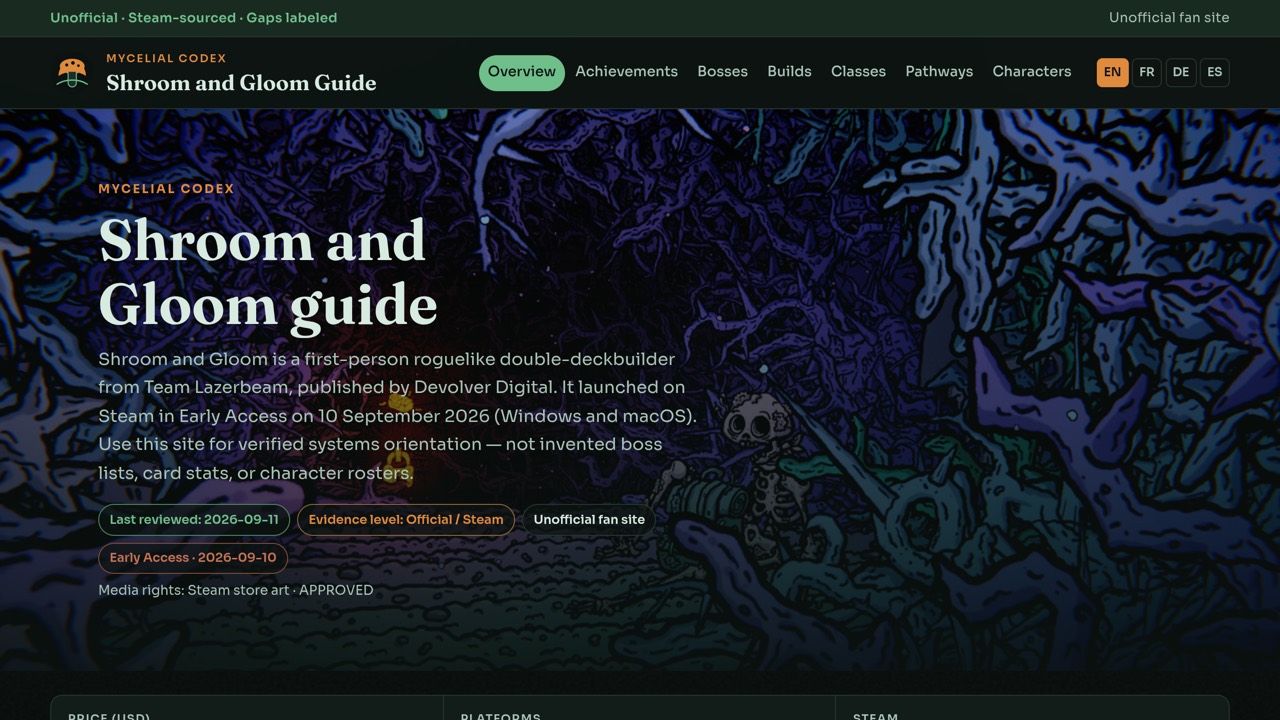Click the intro paragraph about Team Lazerbeam
The width and height of the screenshot is (1280, 720).
[398, 416]
